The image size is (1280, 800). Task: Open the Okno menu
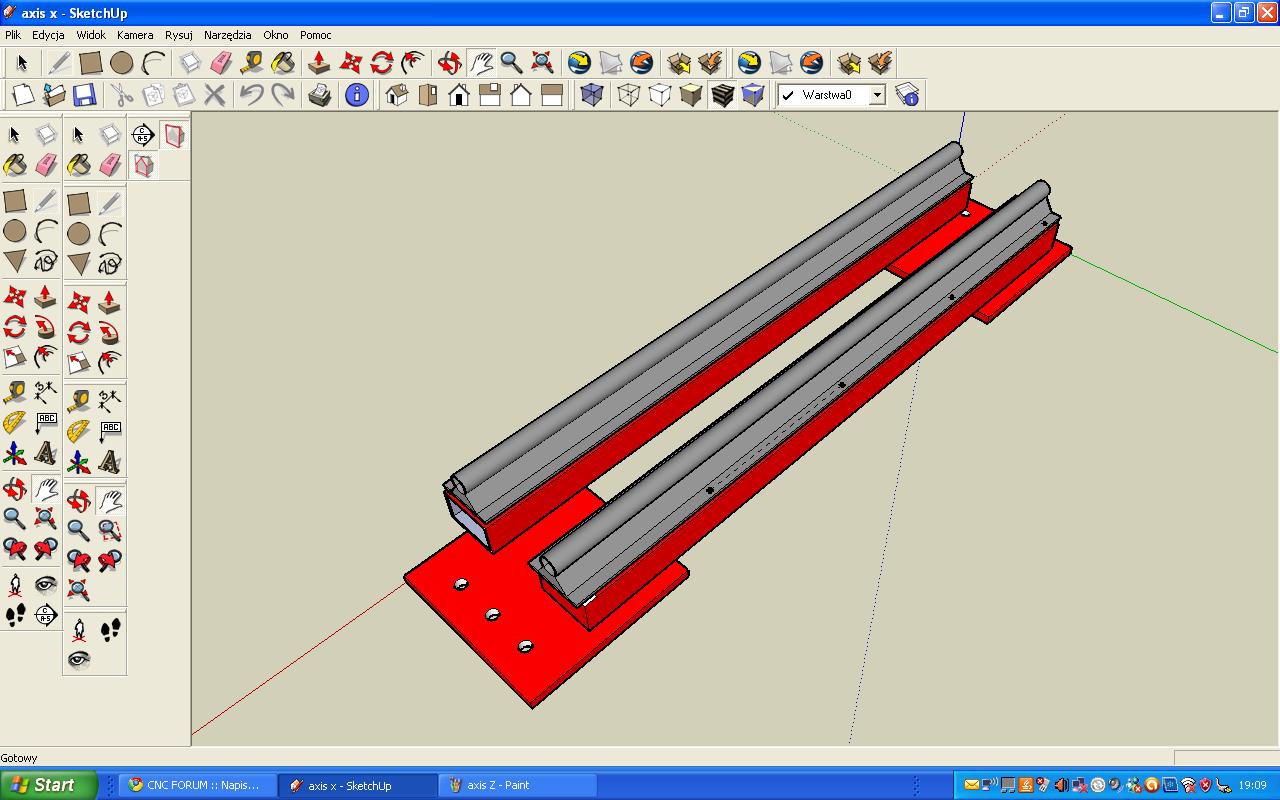pos(276,35)
